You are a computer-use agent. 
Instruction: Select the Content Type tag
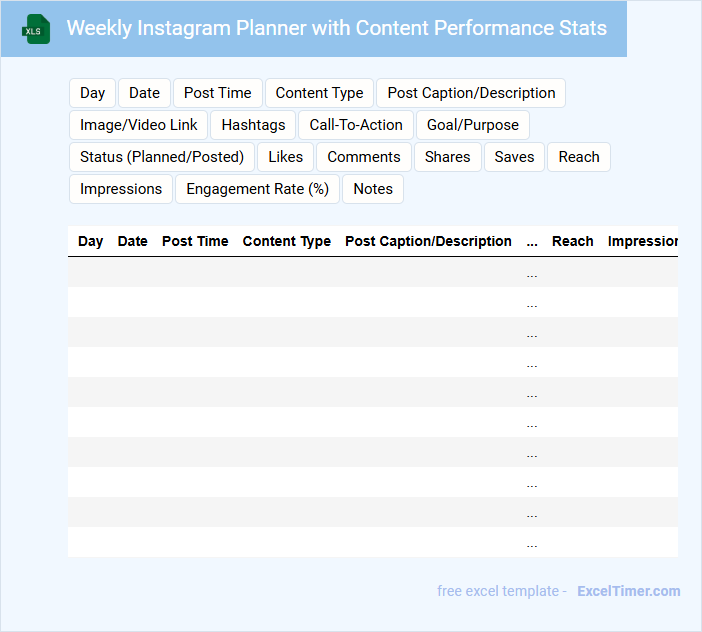point(319,93)
